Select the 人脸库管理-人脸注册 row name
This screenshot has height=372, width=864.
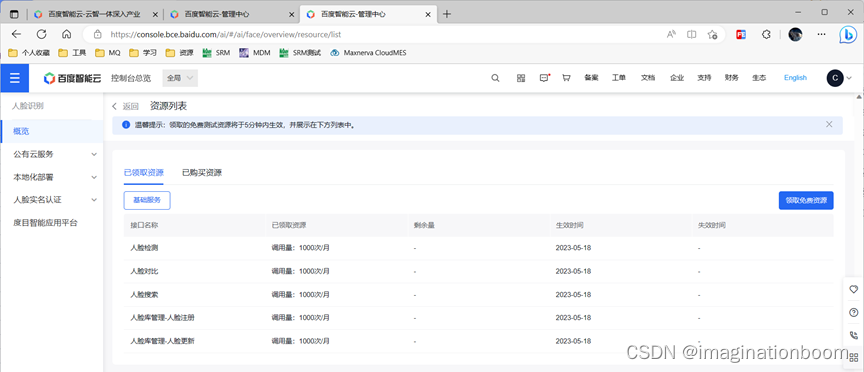162,318
